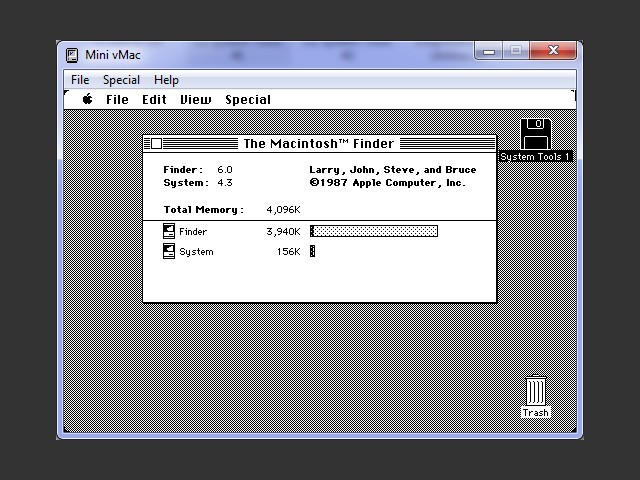Open the Macintosh Special menu
This screenshot has height=480, width=640.
248,100
